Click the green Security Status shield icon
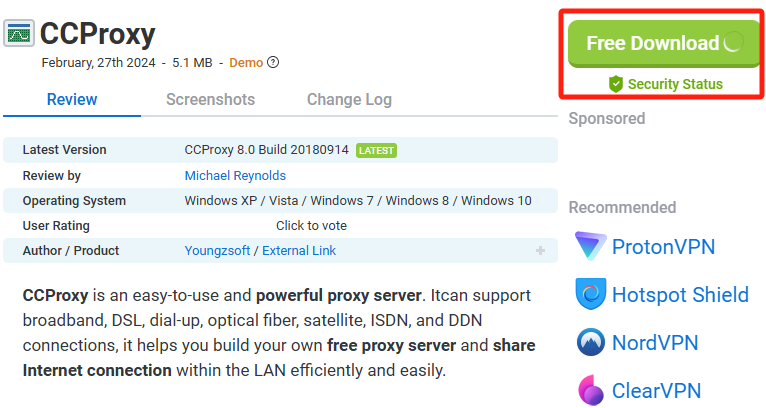Screen dimensions: 766x408 616,84
